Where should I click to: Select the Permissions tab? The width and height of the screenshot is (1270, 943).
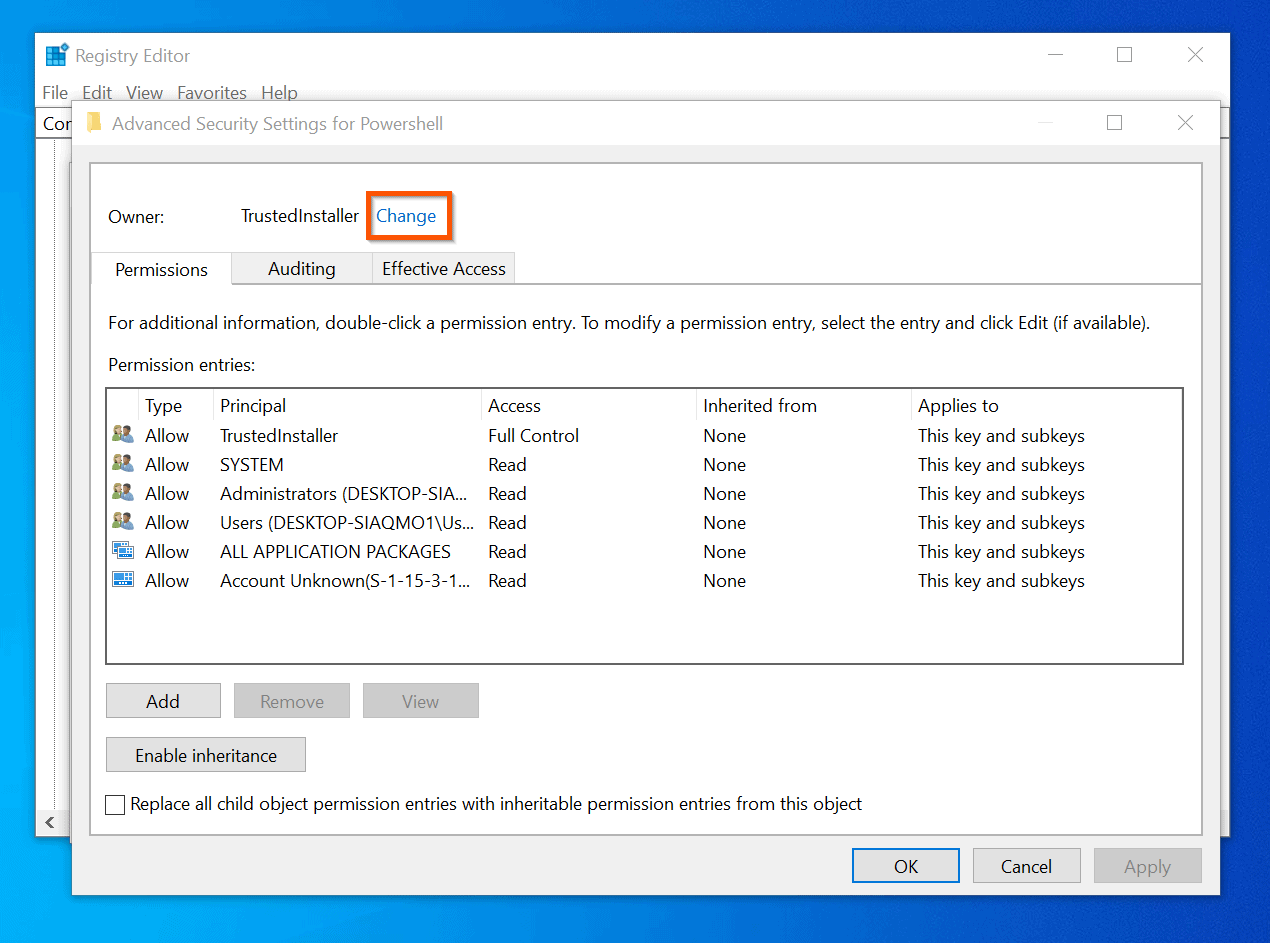[x=161, y=269]
